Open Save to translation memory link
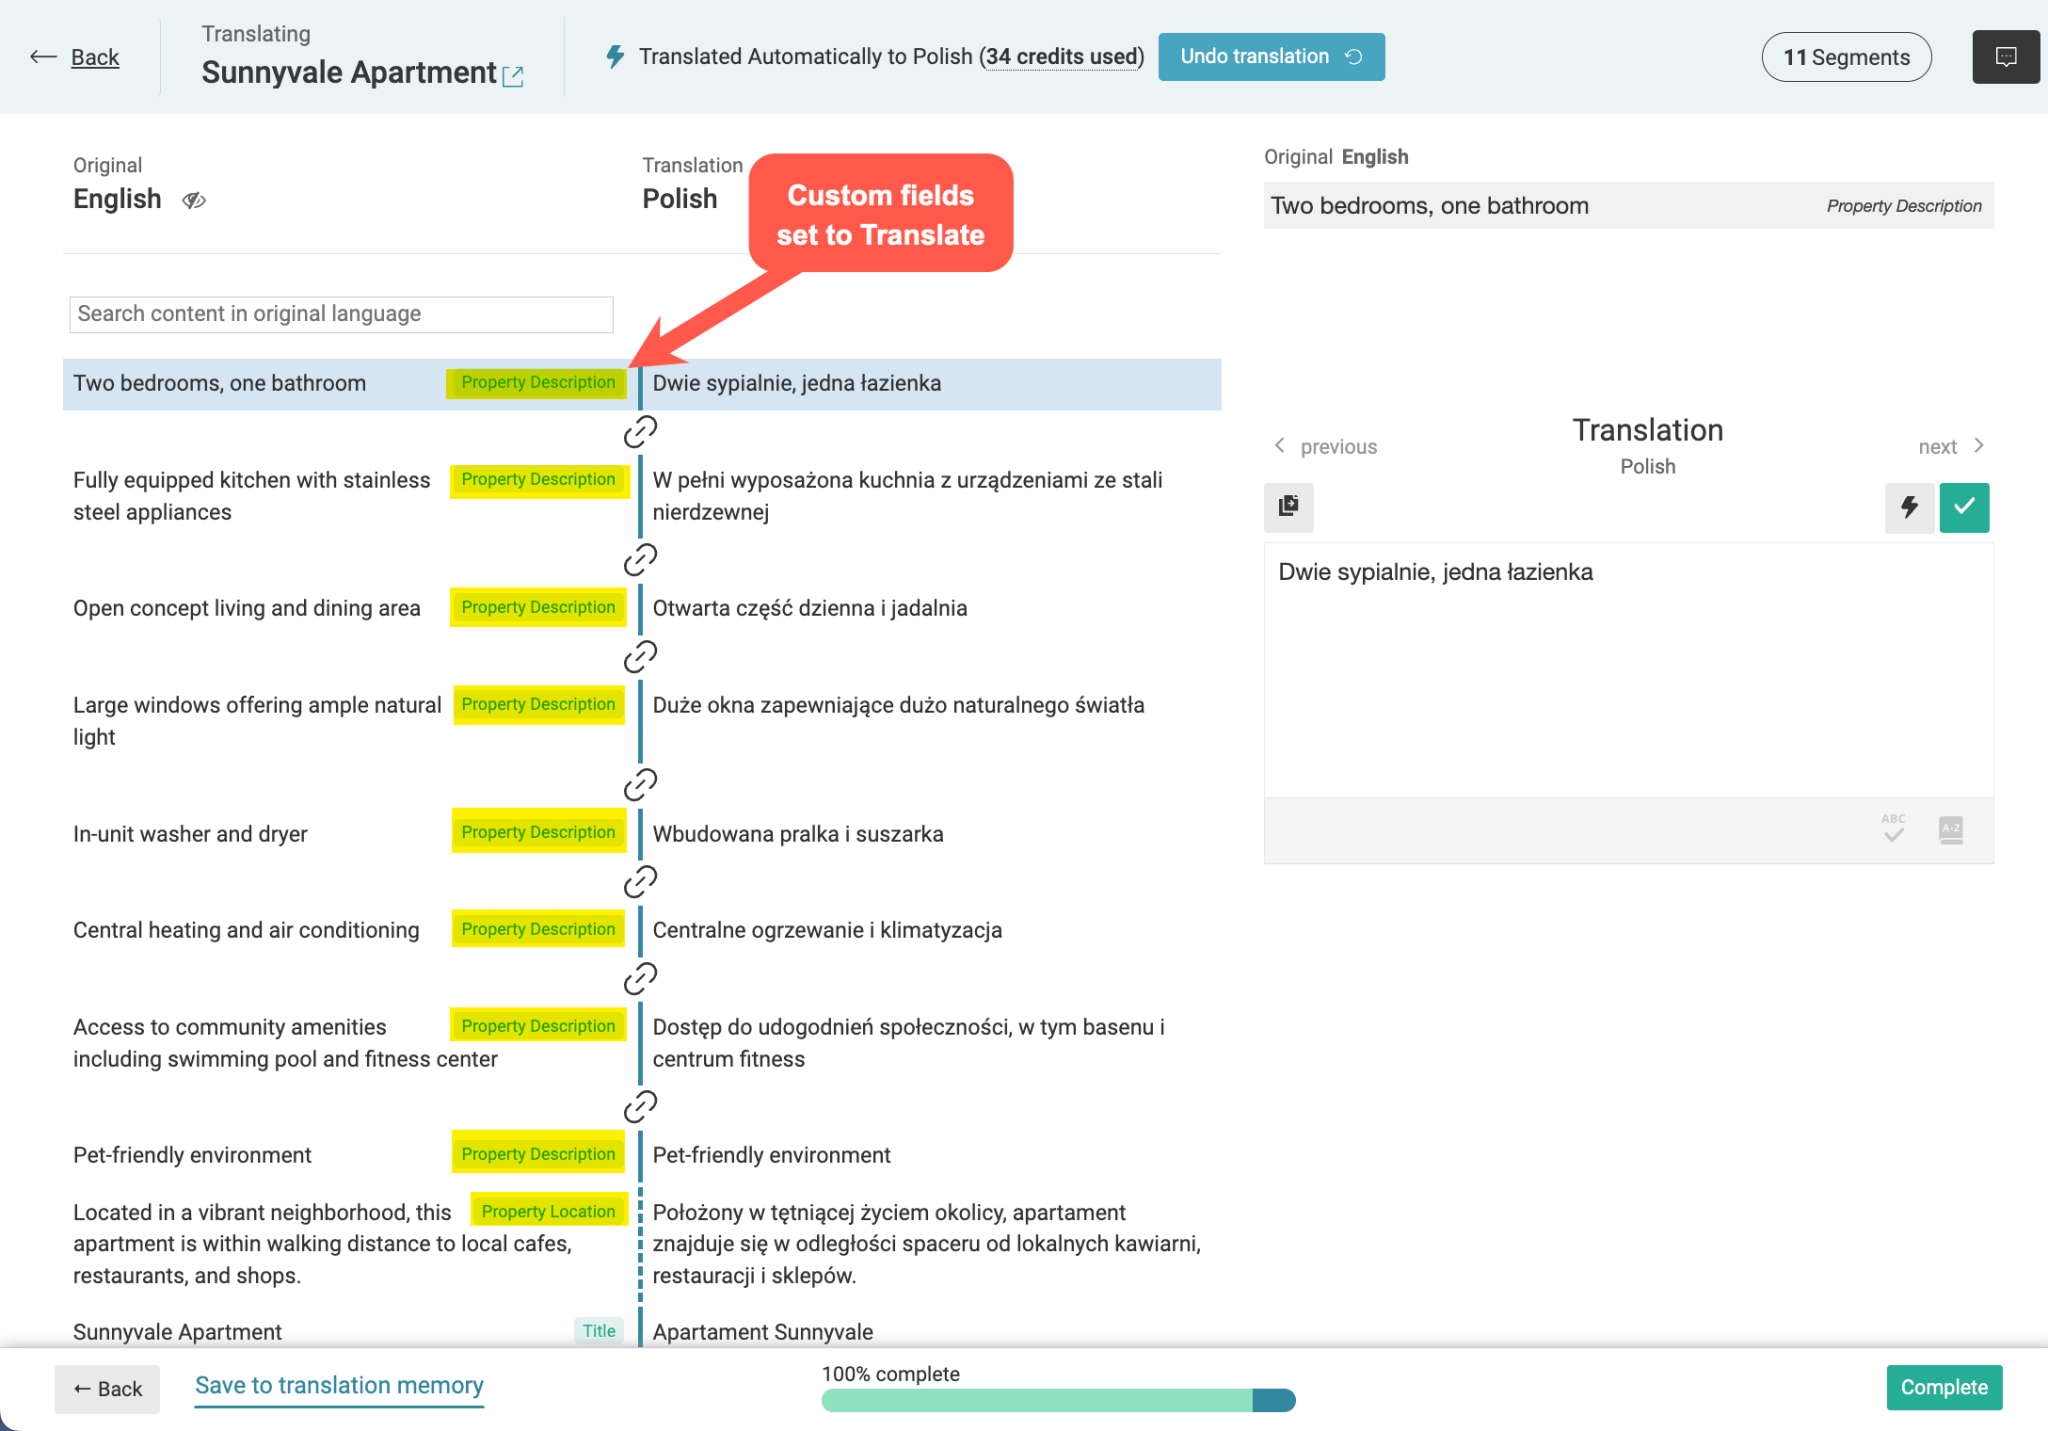2048x1431 pixels. click(338, 1386)
